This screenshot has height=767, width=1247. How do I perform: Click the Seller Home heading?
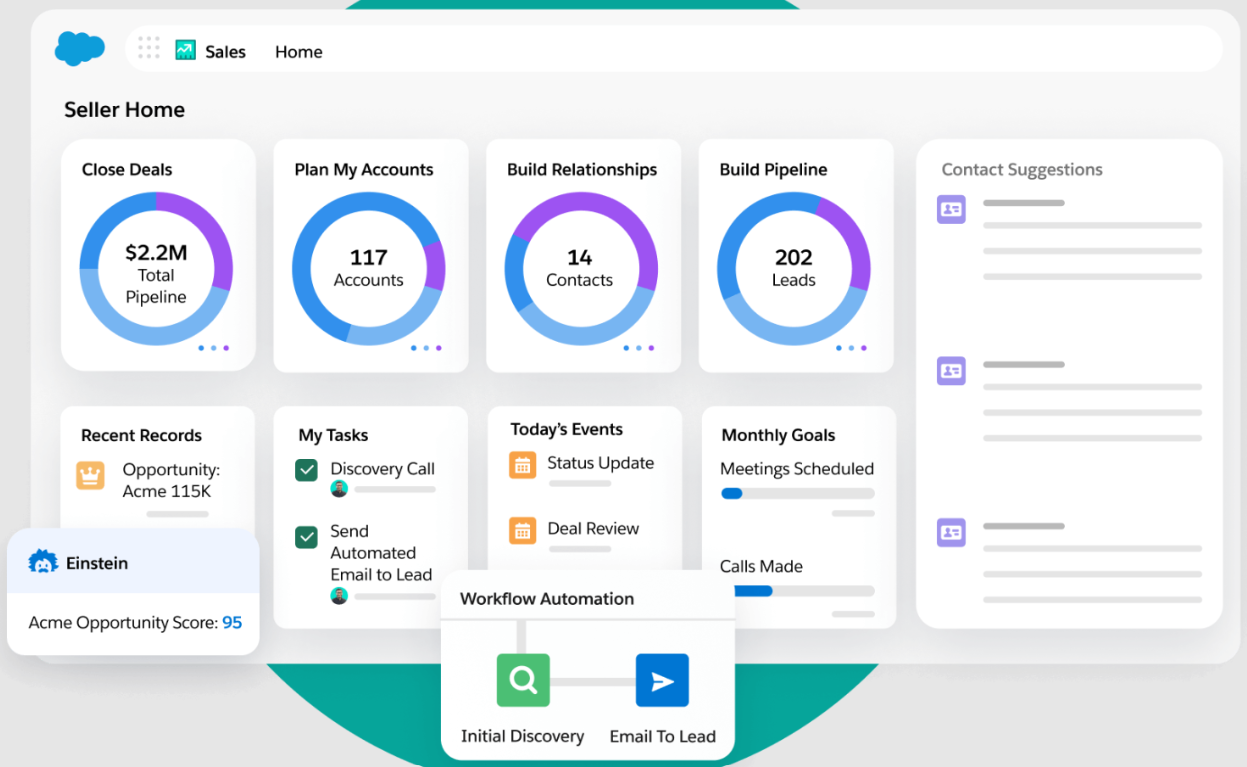pyautogui.click(x=125, y=110)
